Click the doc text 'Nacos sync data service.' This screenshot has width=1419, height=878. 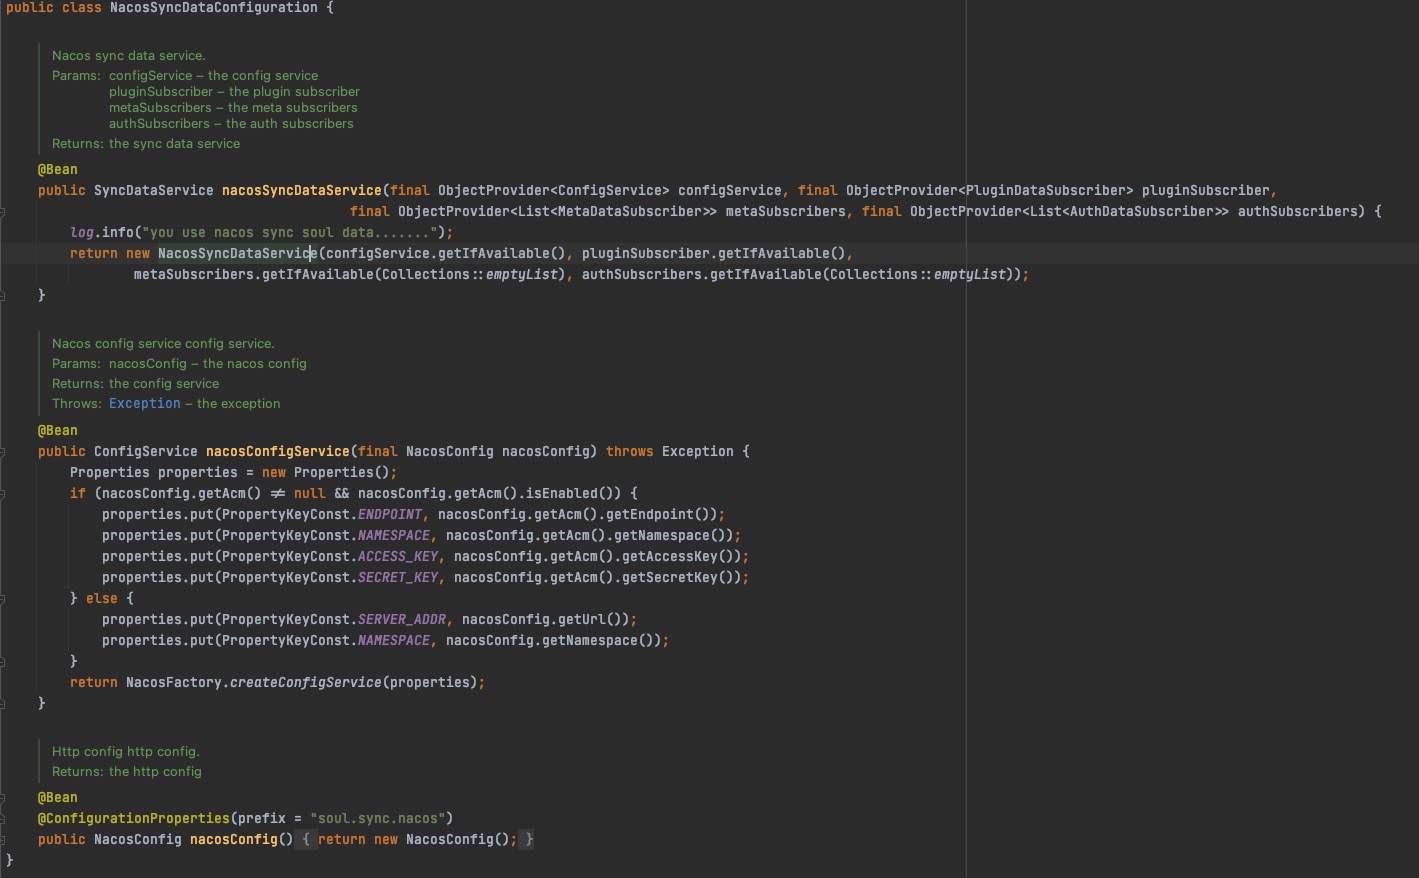[x=129, y=55]
